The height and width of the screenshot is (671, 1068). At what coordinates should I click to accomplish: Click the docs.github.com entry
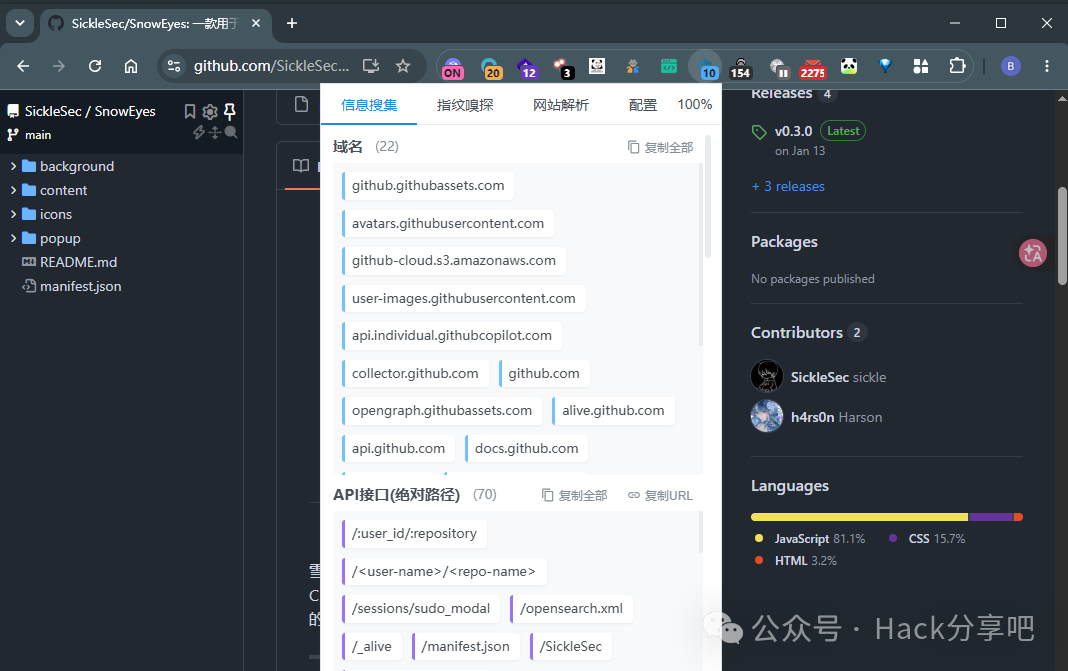(526, 448)
